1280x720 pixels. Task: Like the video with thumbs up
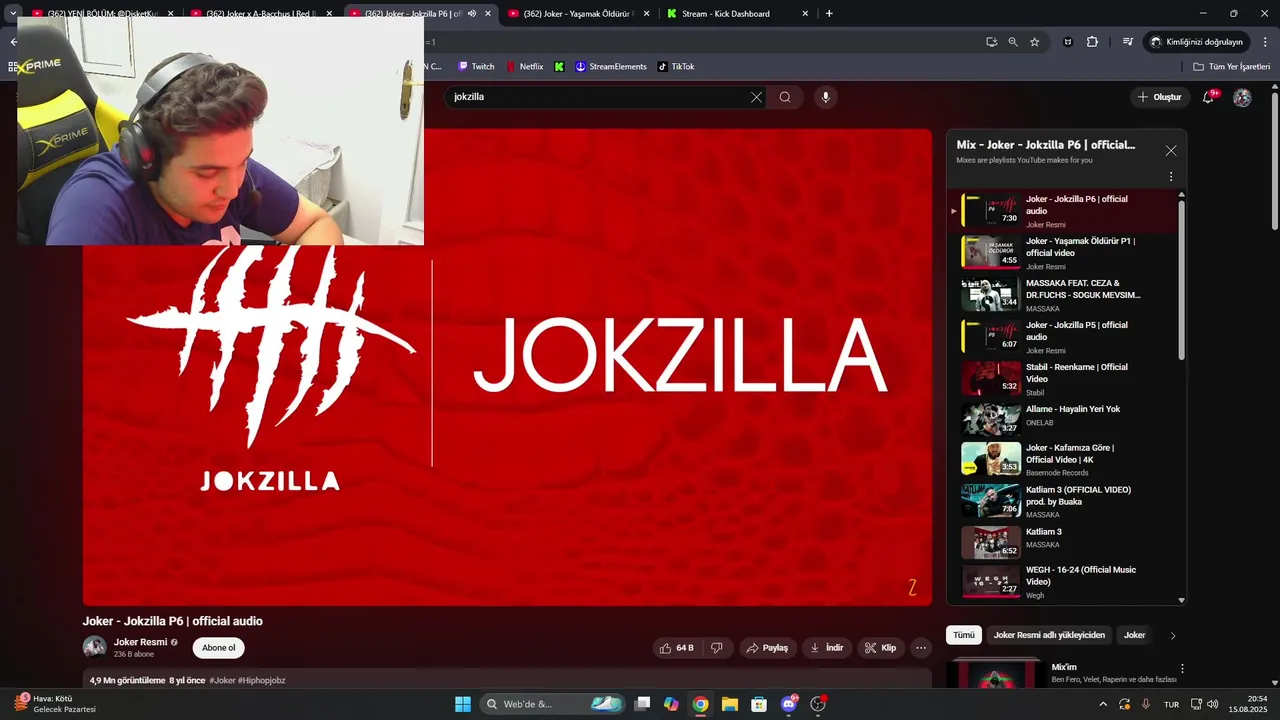point(676,648)
